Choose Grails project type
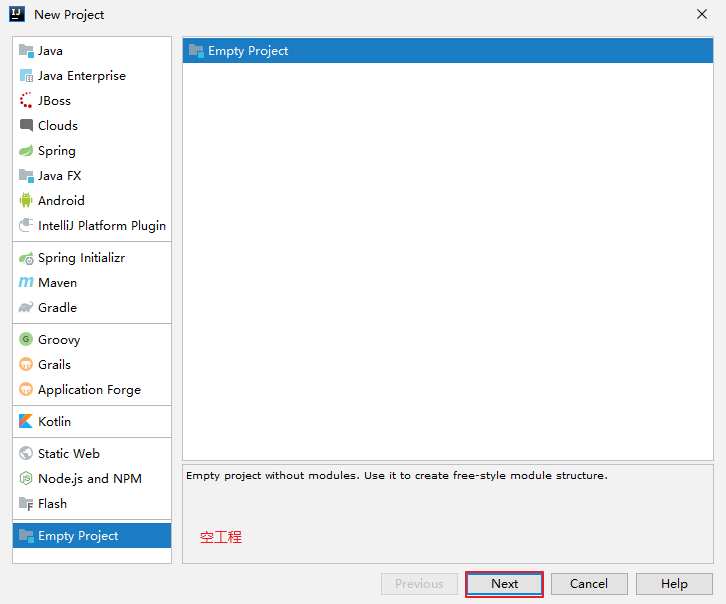Viewport: 726px width, 604px height. click(x=54, y=365)
